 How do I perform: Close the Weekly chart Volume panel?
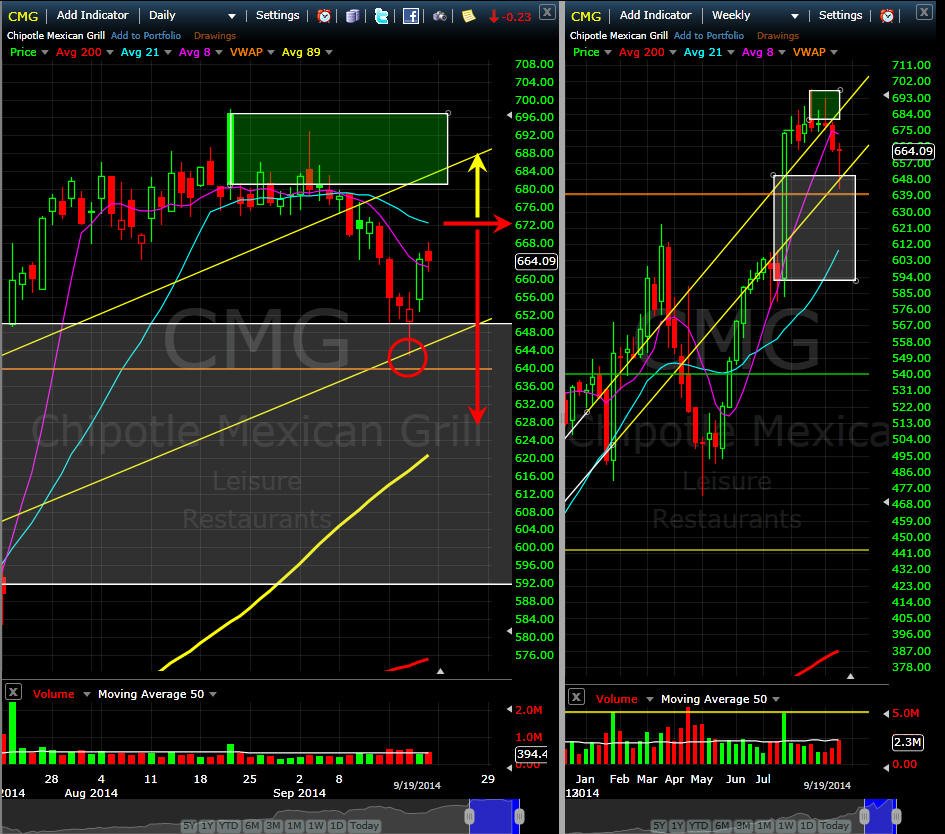pyautogui.click(x=576, y=697)
